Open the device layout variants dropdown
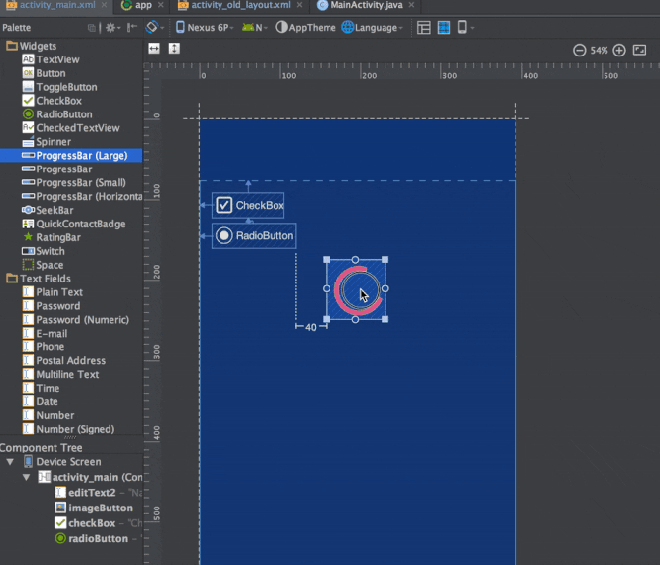This screenshot has height=565, width=660. [x=465, y=27]
